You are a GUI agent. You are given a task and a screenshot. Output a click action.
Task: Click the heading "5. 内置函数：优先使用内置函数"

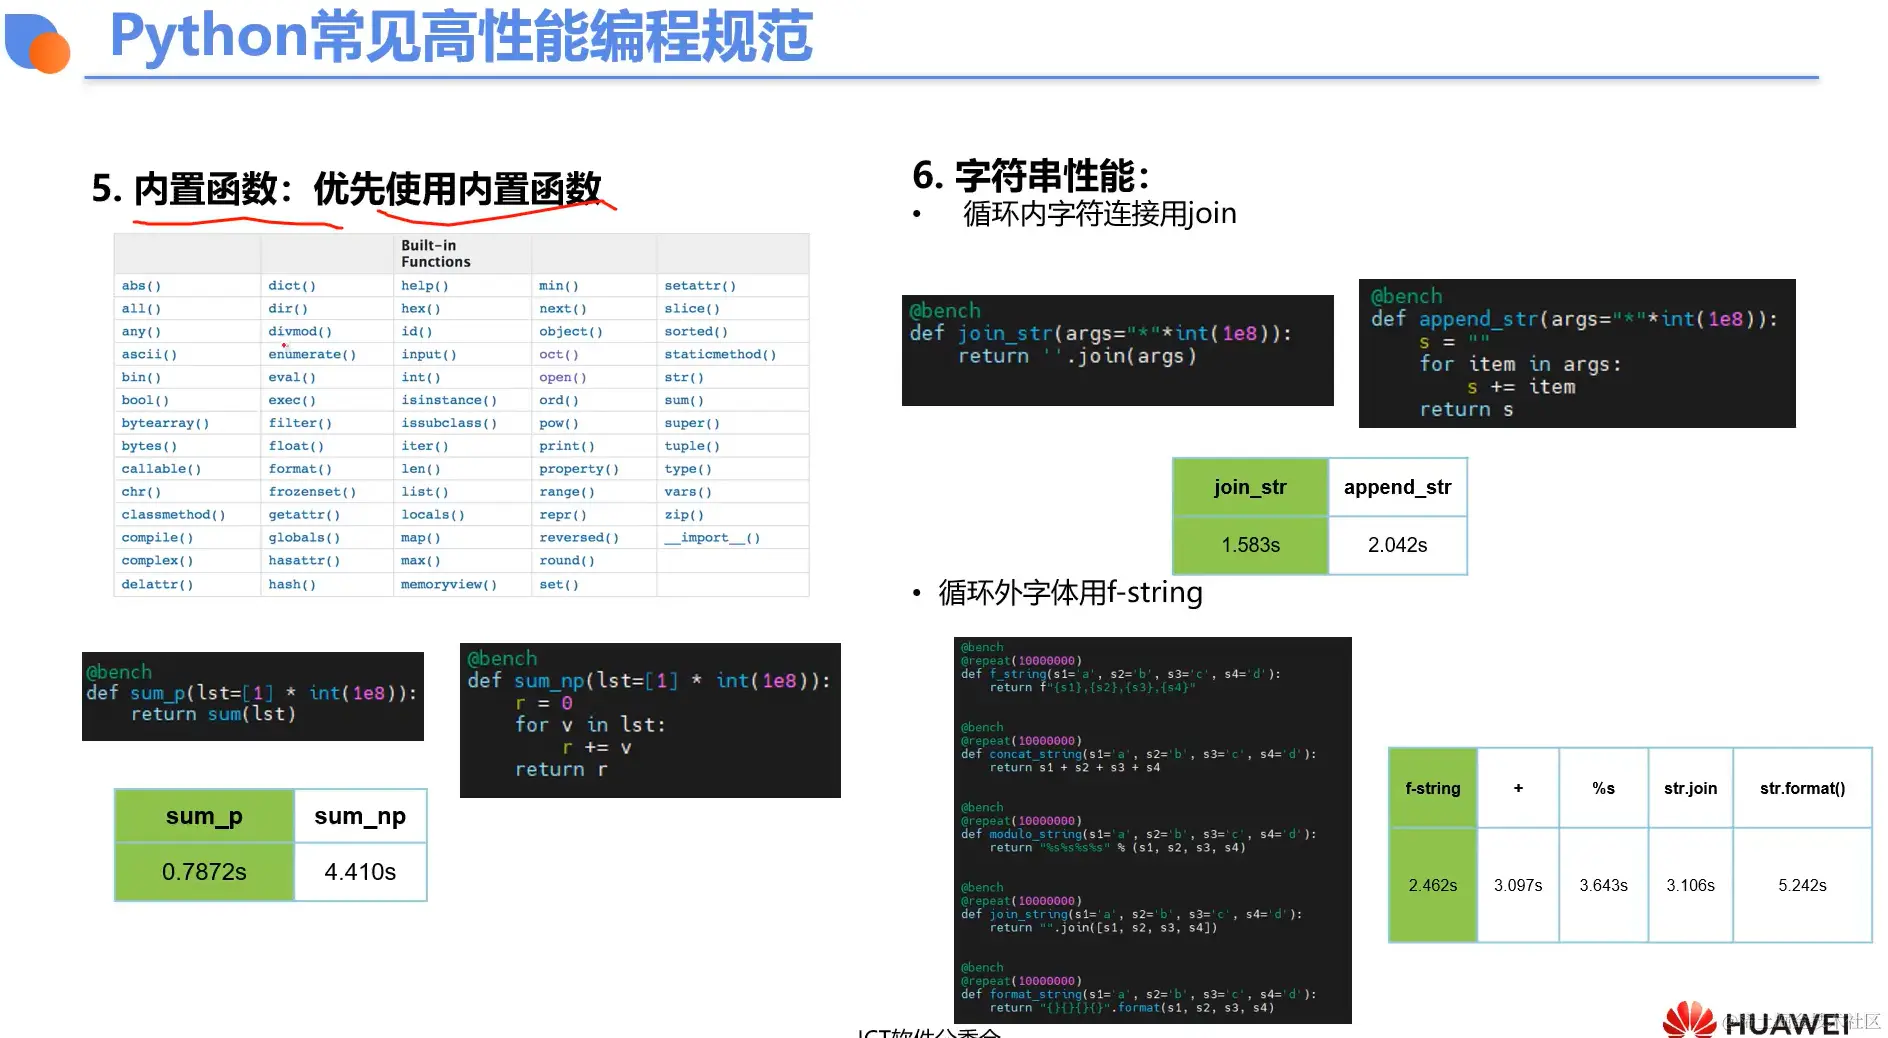[x=346, y=188]
